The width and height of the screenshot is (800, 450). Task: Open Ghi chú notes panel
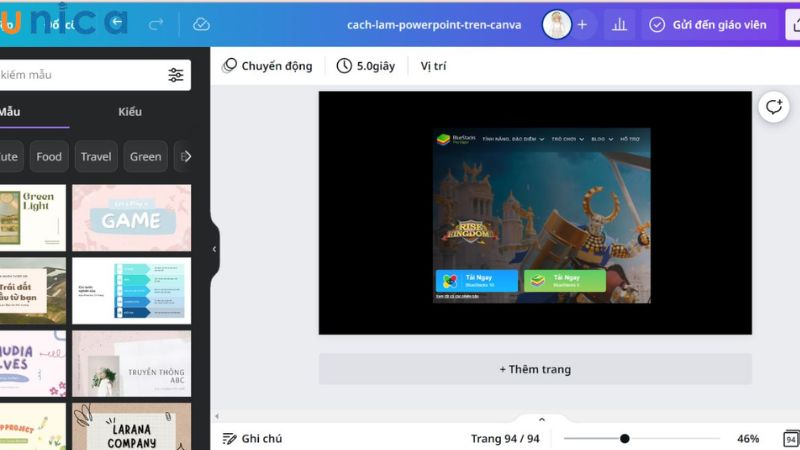pos(253,439)
